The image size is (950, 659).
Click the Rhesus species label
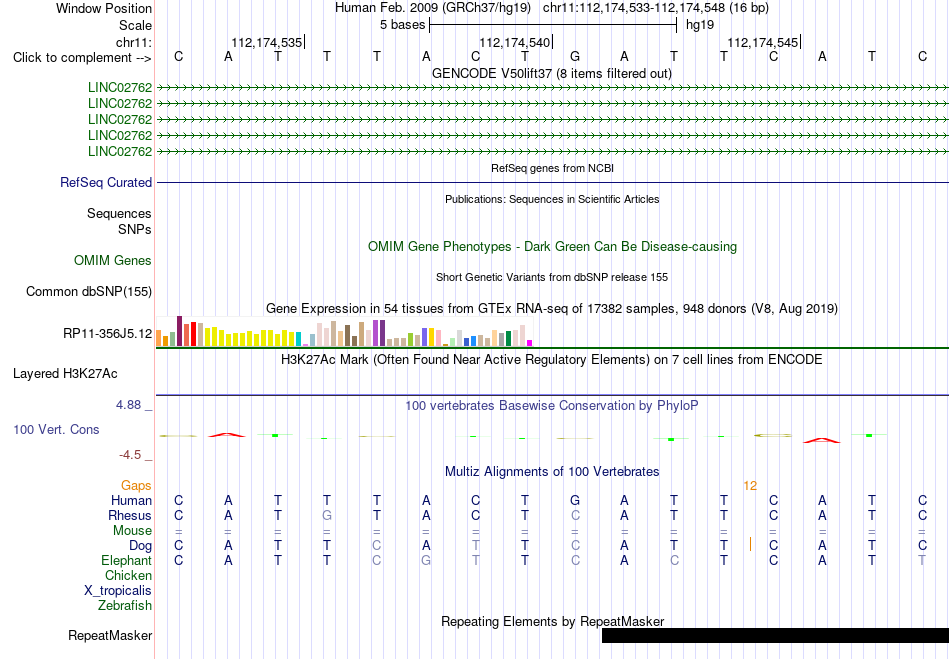pyautogui.click(x=130, y=515)
